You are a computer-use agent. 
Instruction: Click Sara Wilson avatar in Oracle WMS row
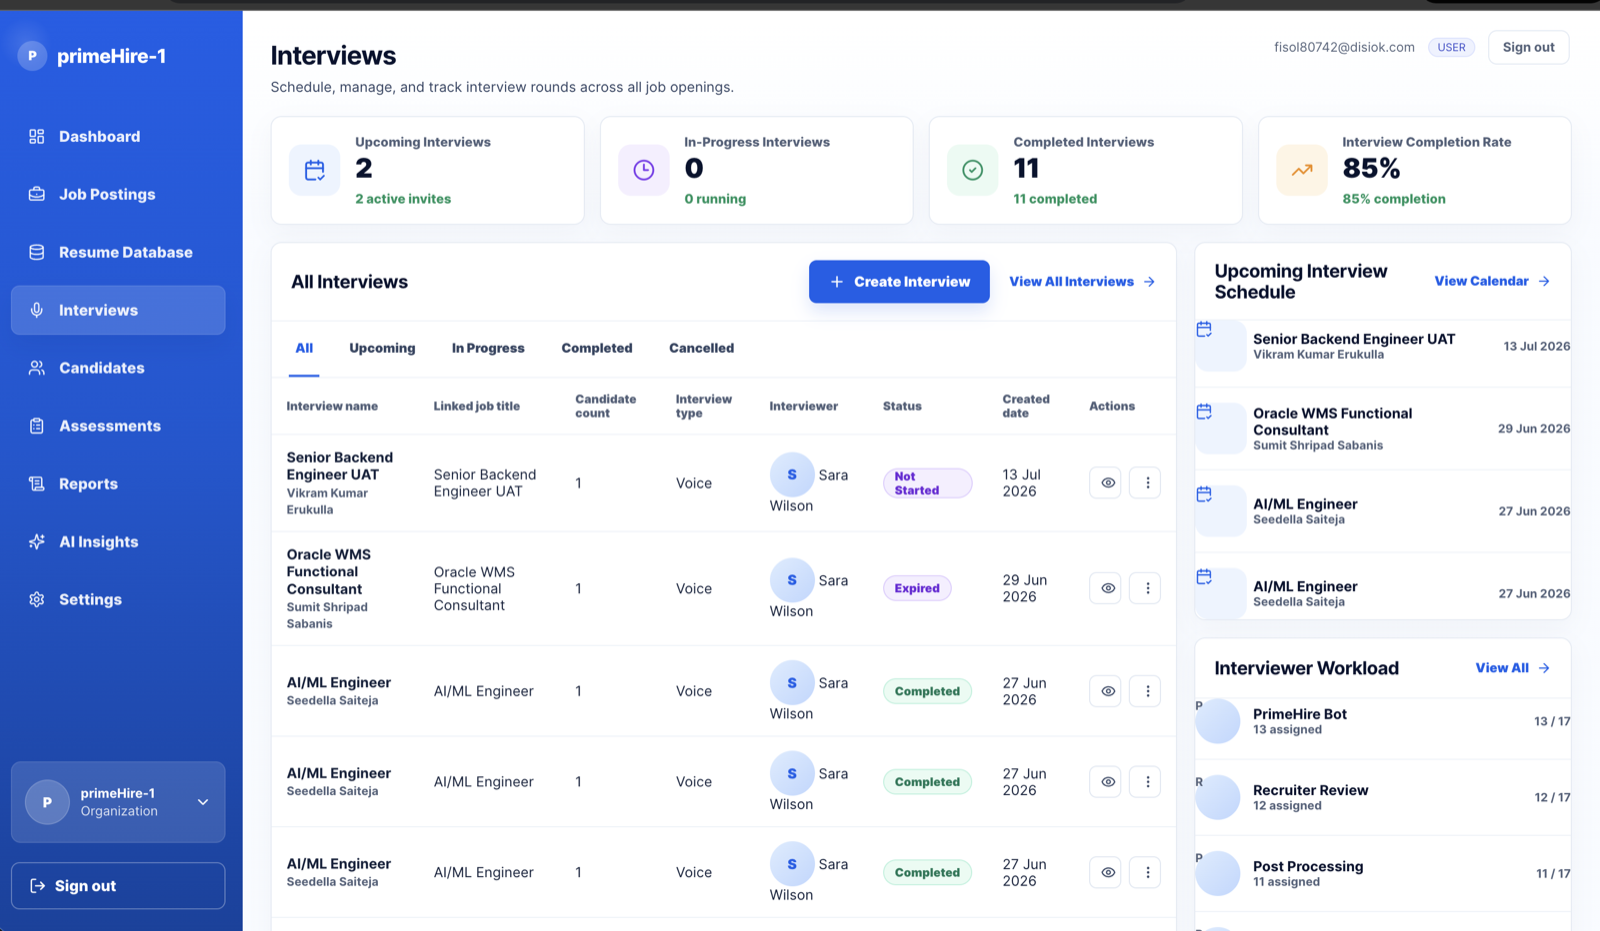coord(792,580)
